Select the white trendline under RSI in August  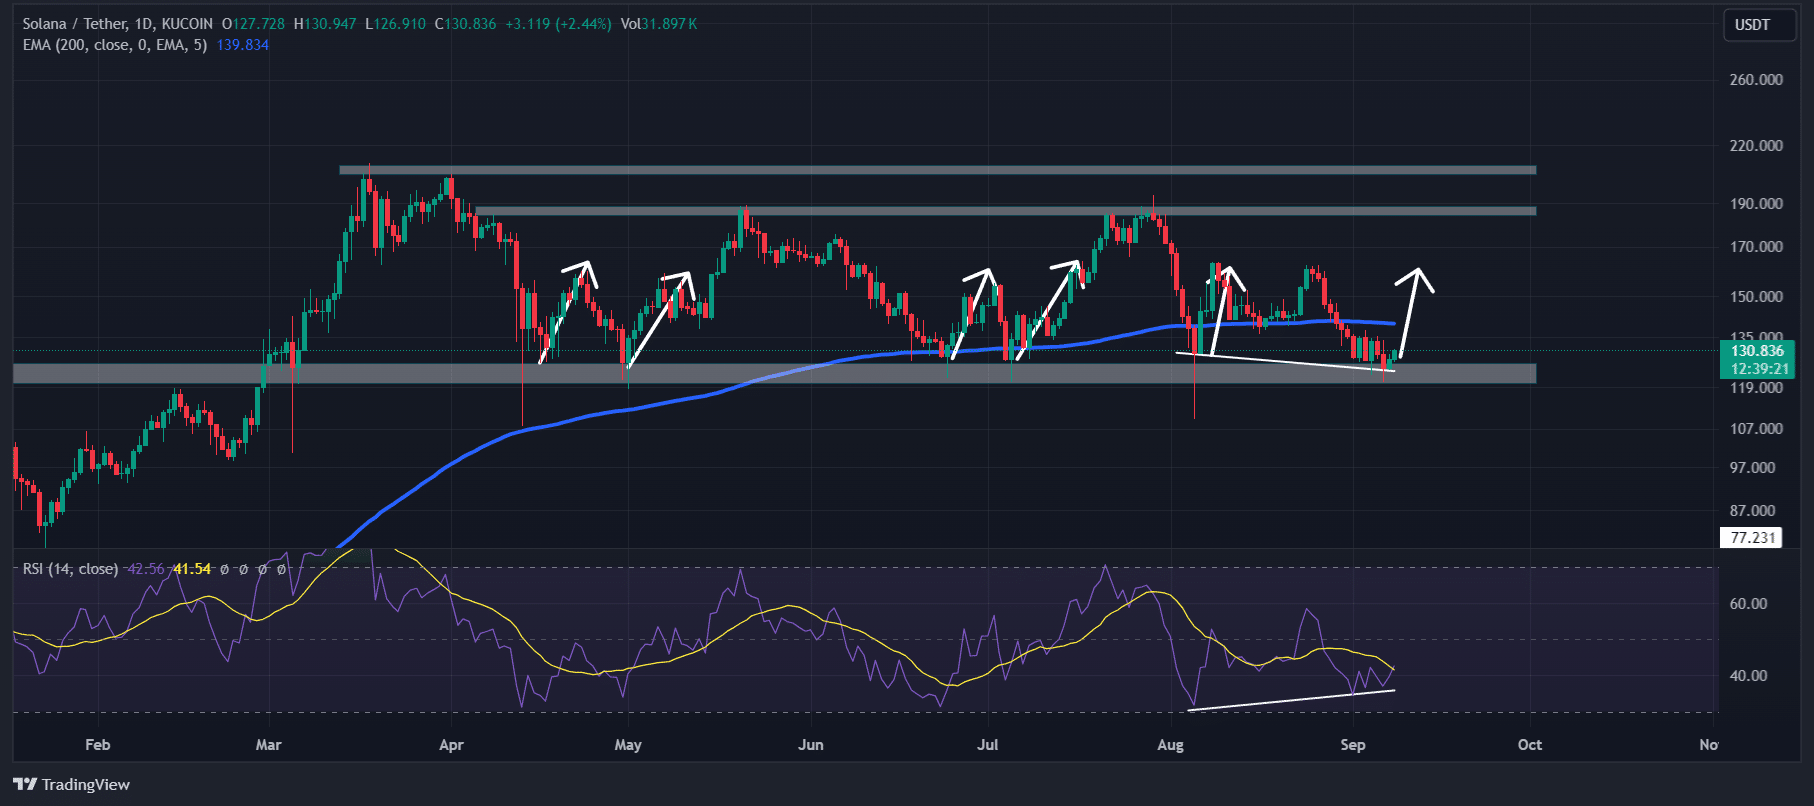[1290, 700]
